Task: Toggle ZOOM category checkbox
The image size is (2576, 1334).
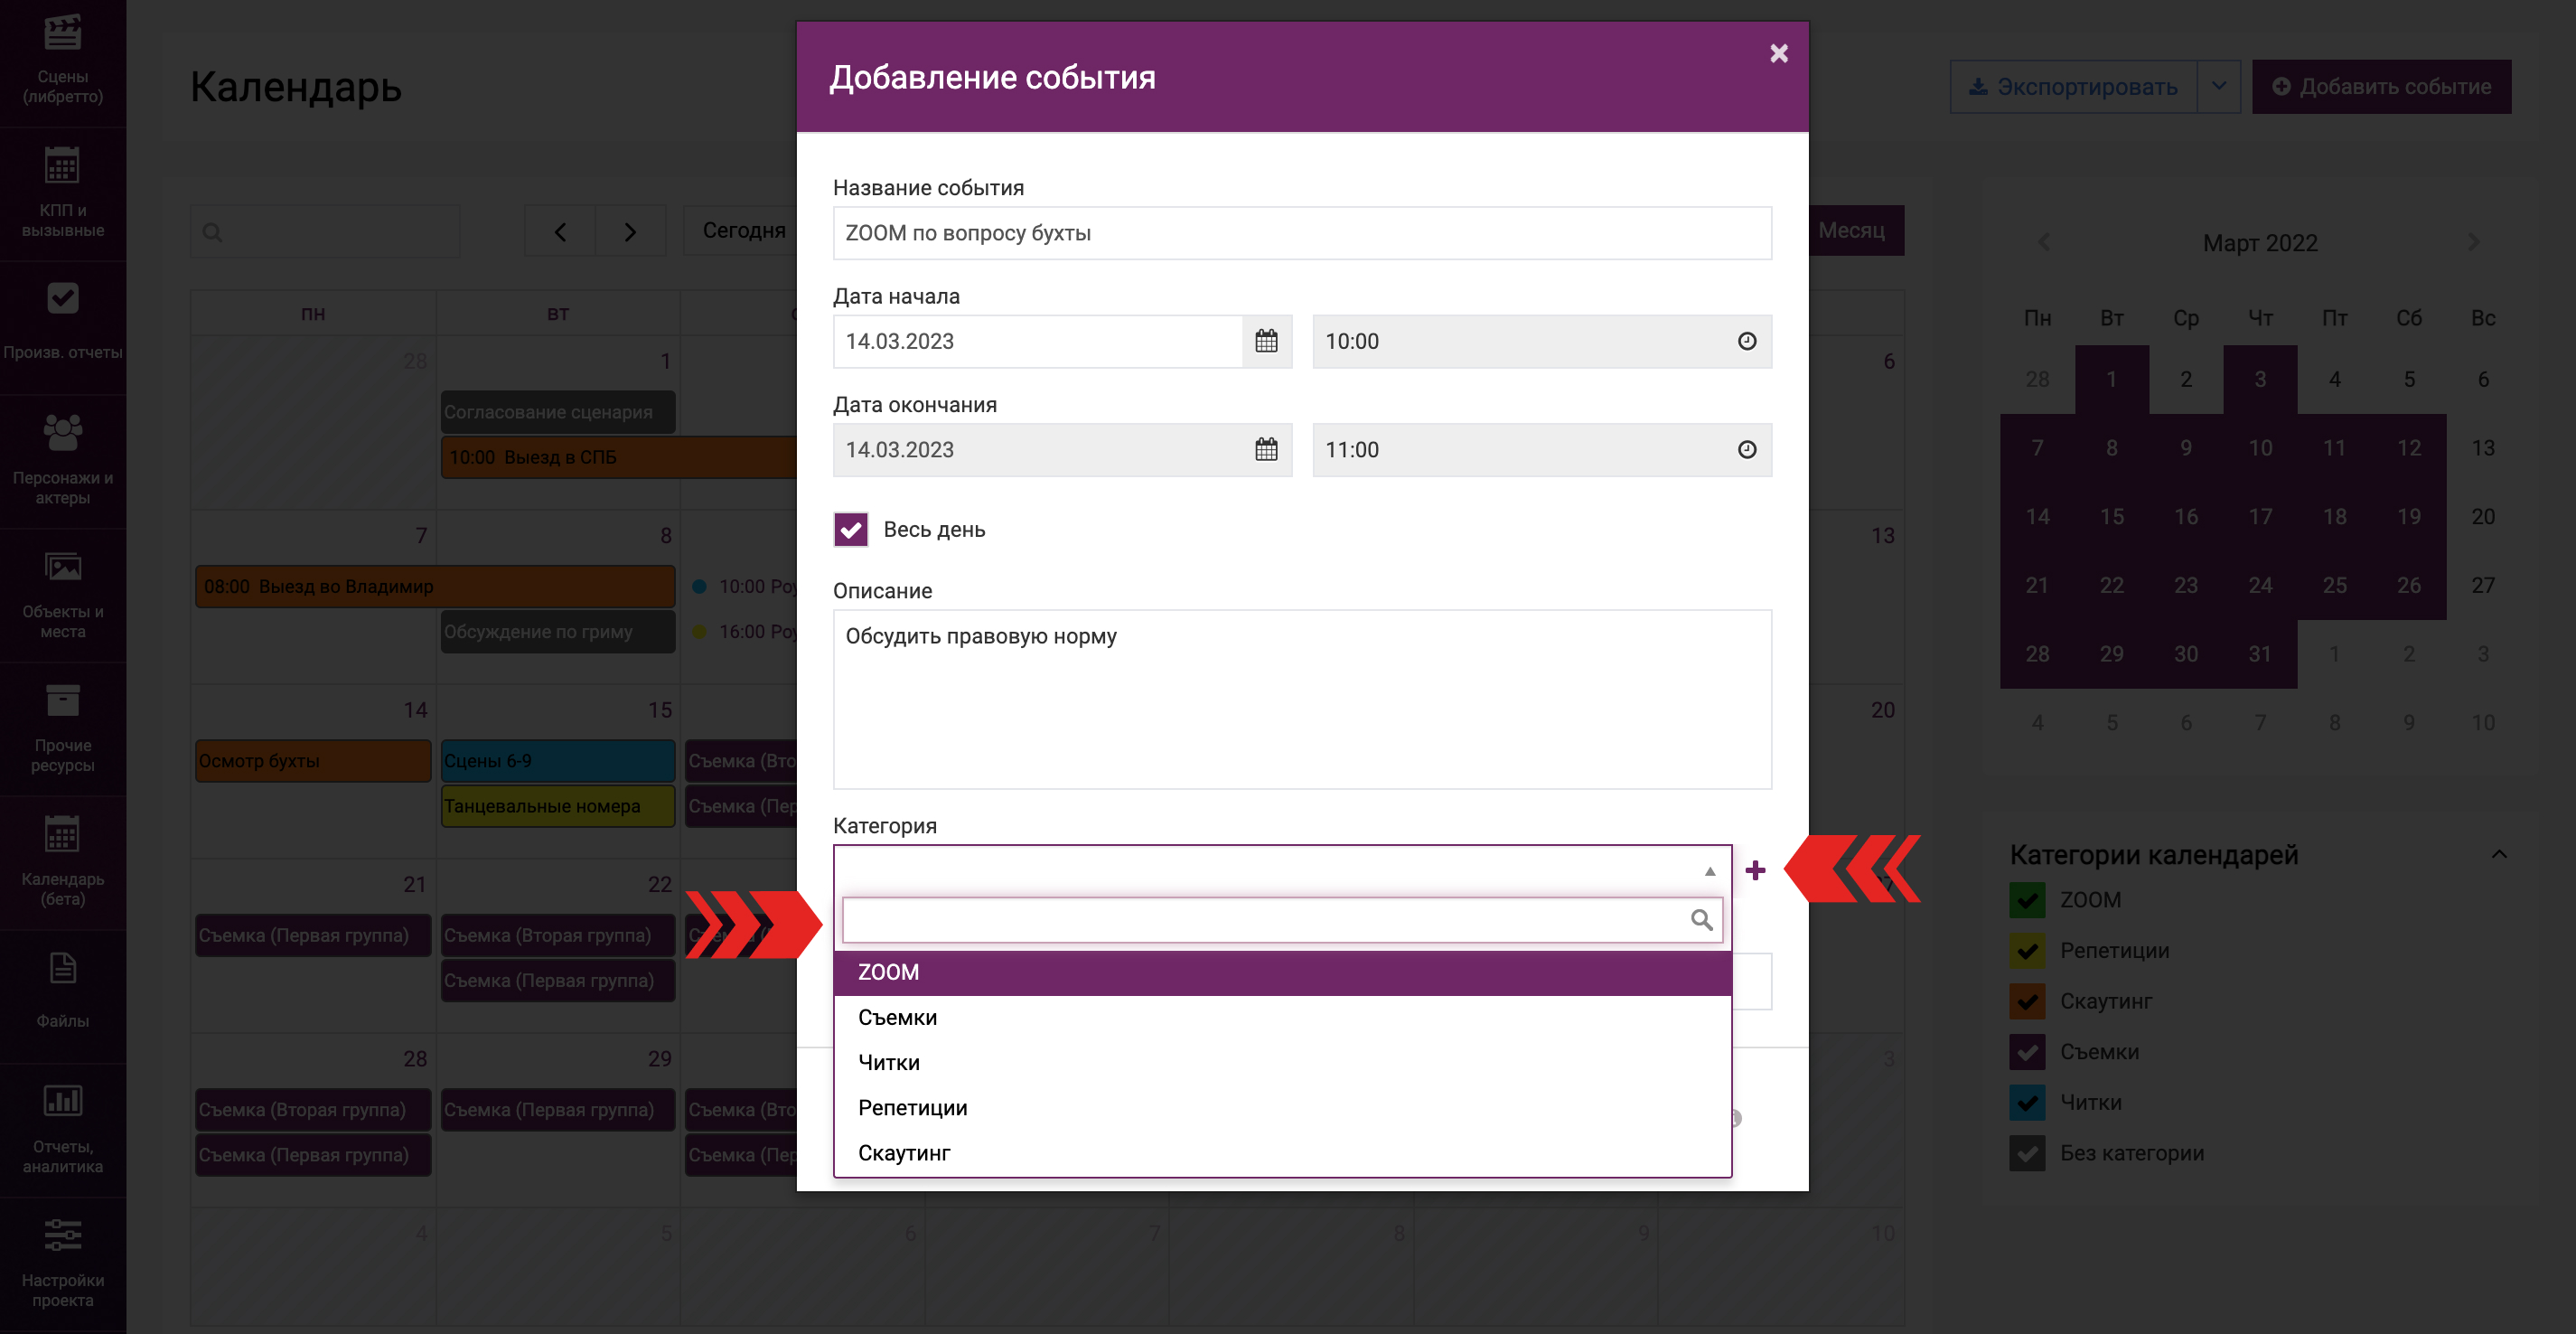Action: [2027, 900]
